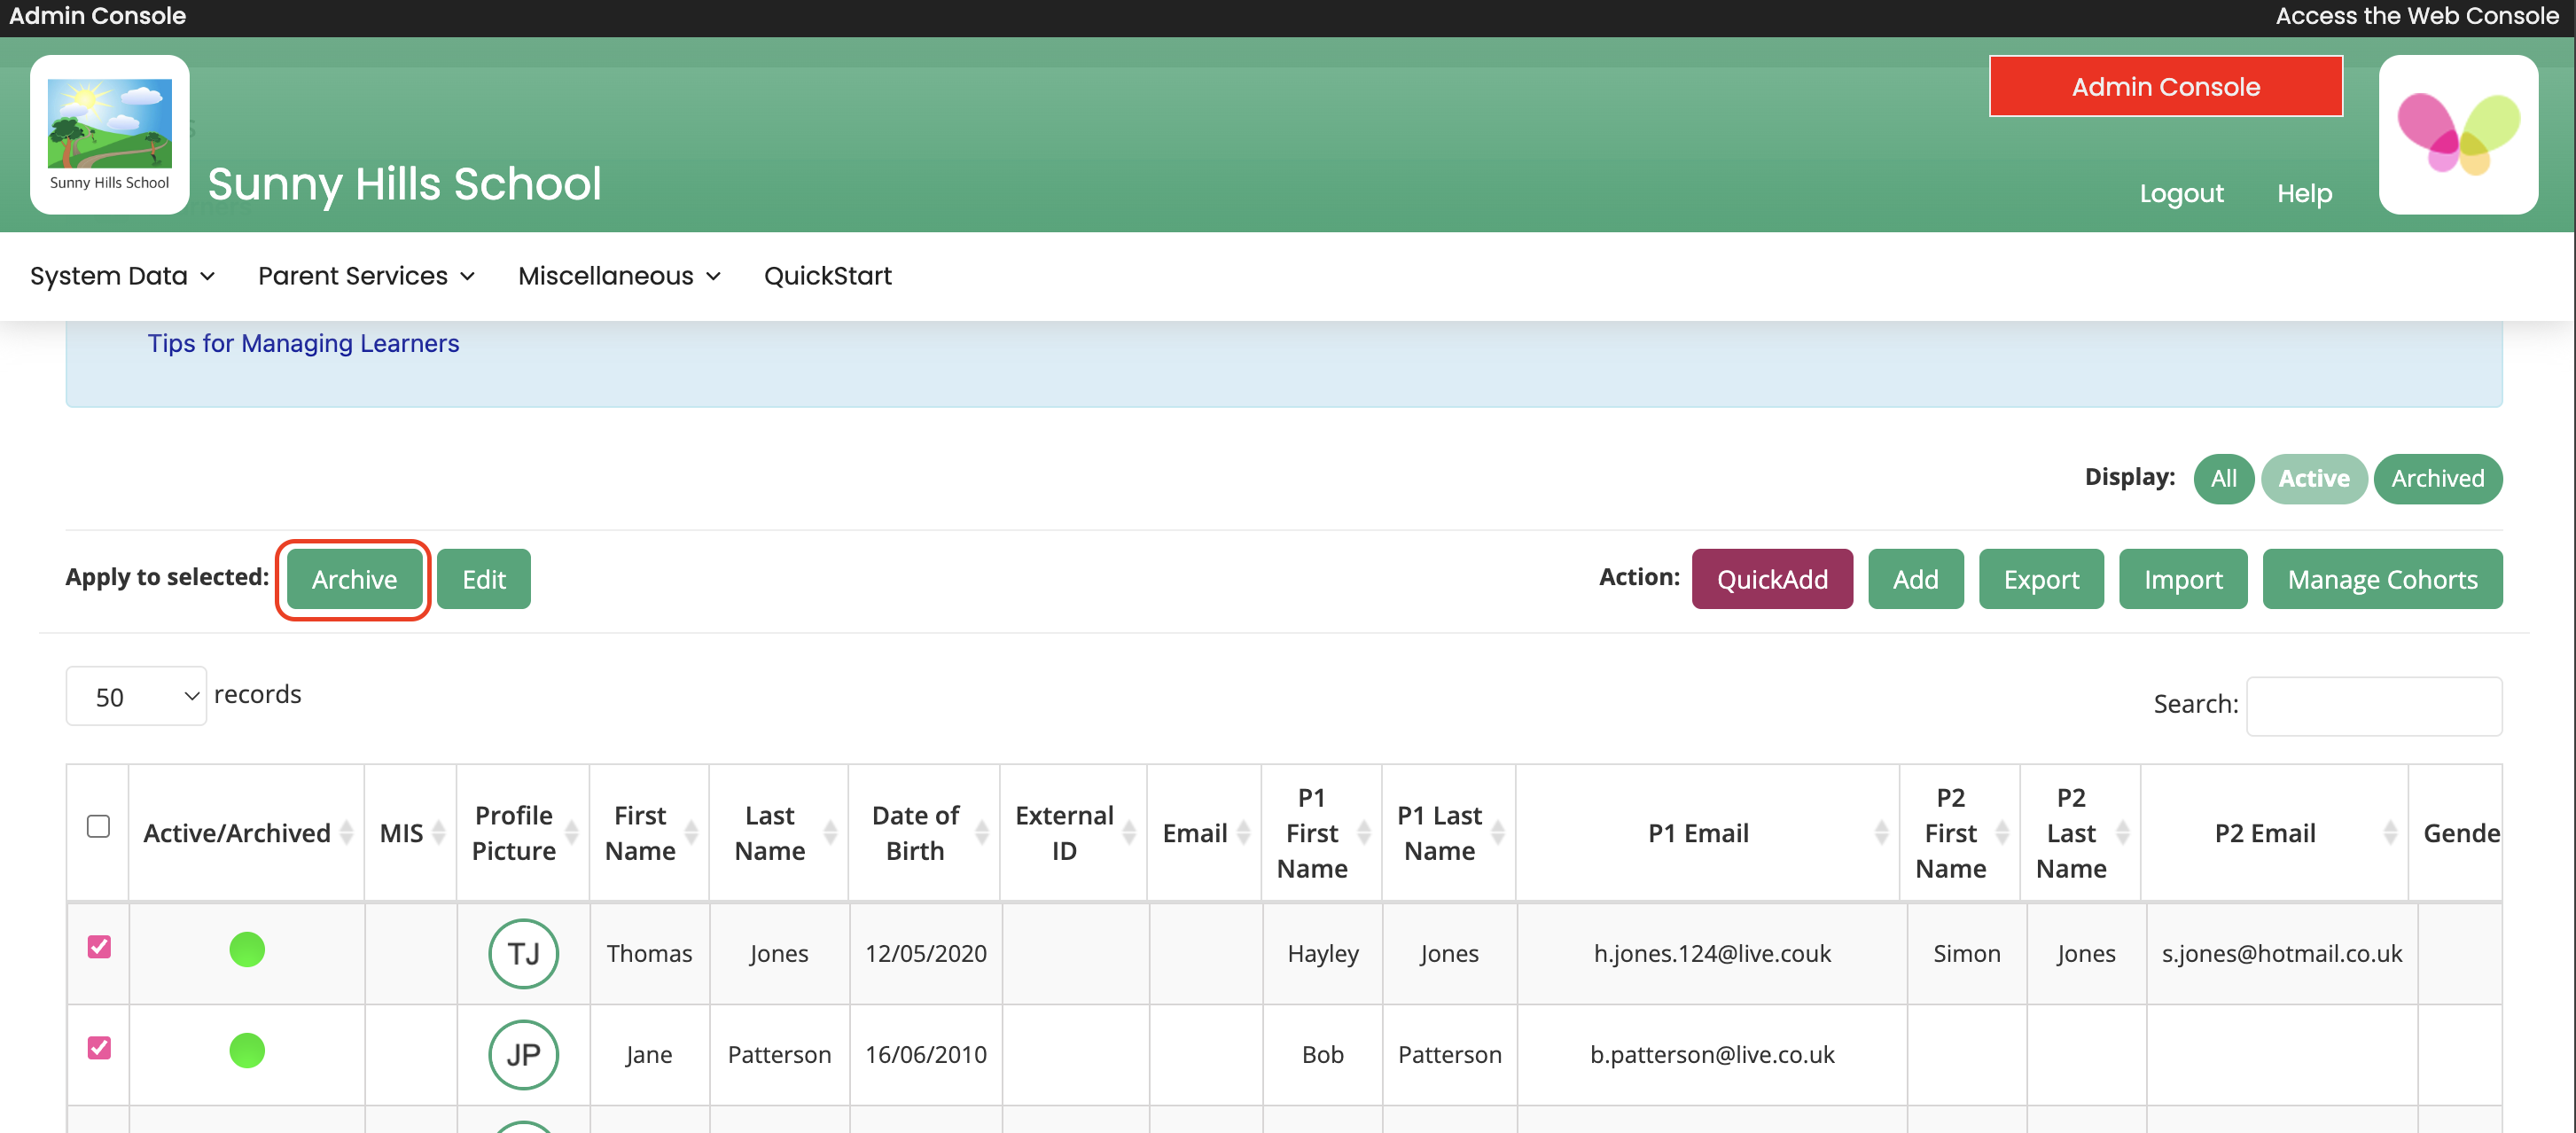Uncheck Thomas Jones row checkbox

tap(98, 946)
